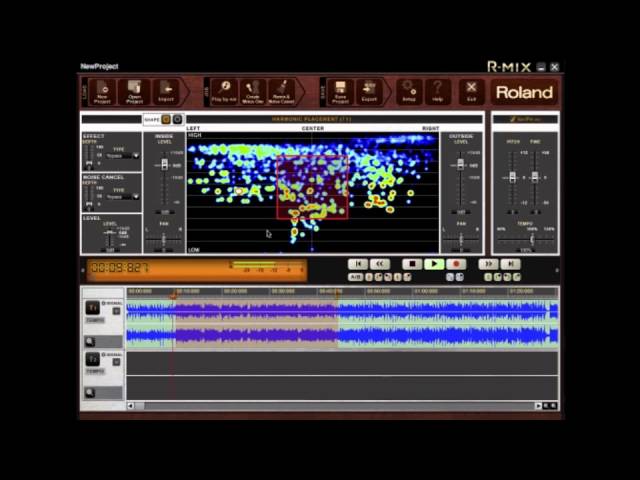Image resolution: width=640 pixels, height=480 pixels.
Task: Toggle the first track's small square button
Action: pyautogui.click(x=116, y=311)
